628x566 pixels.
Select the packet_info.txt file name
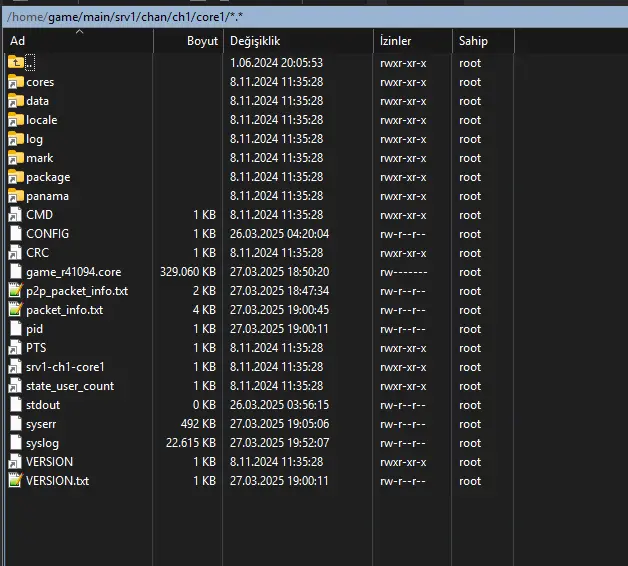coord(64,310)
